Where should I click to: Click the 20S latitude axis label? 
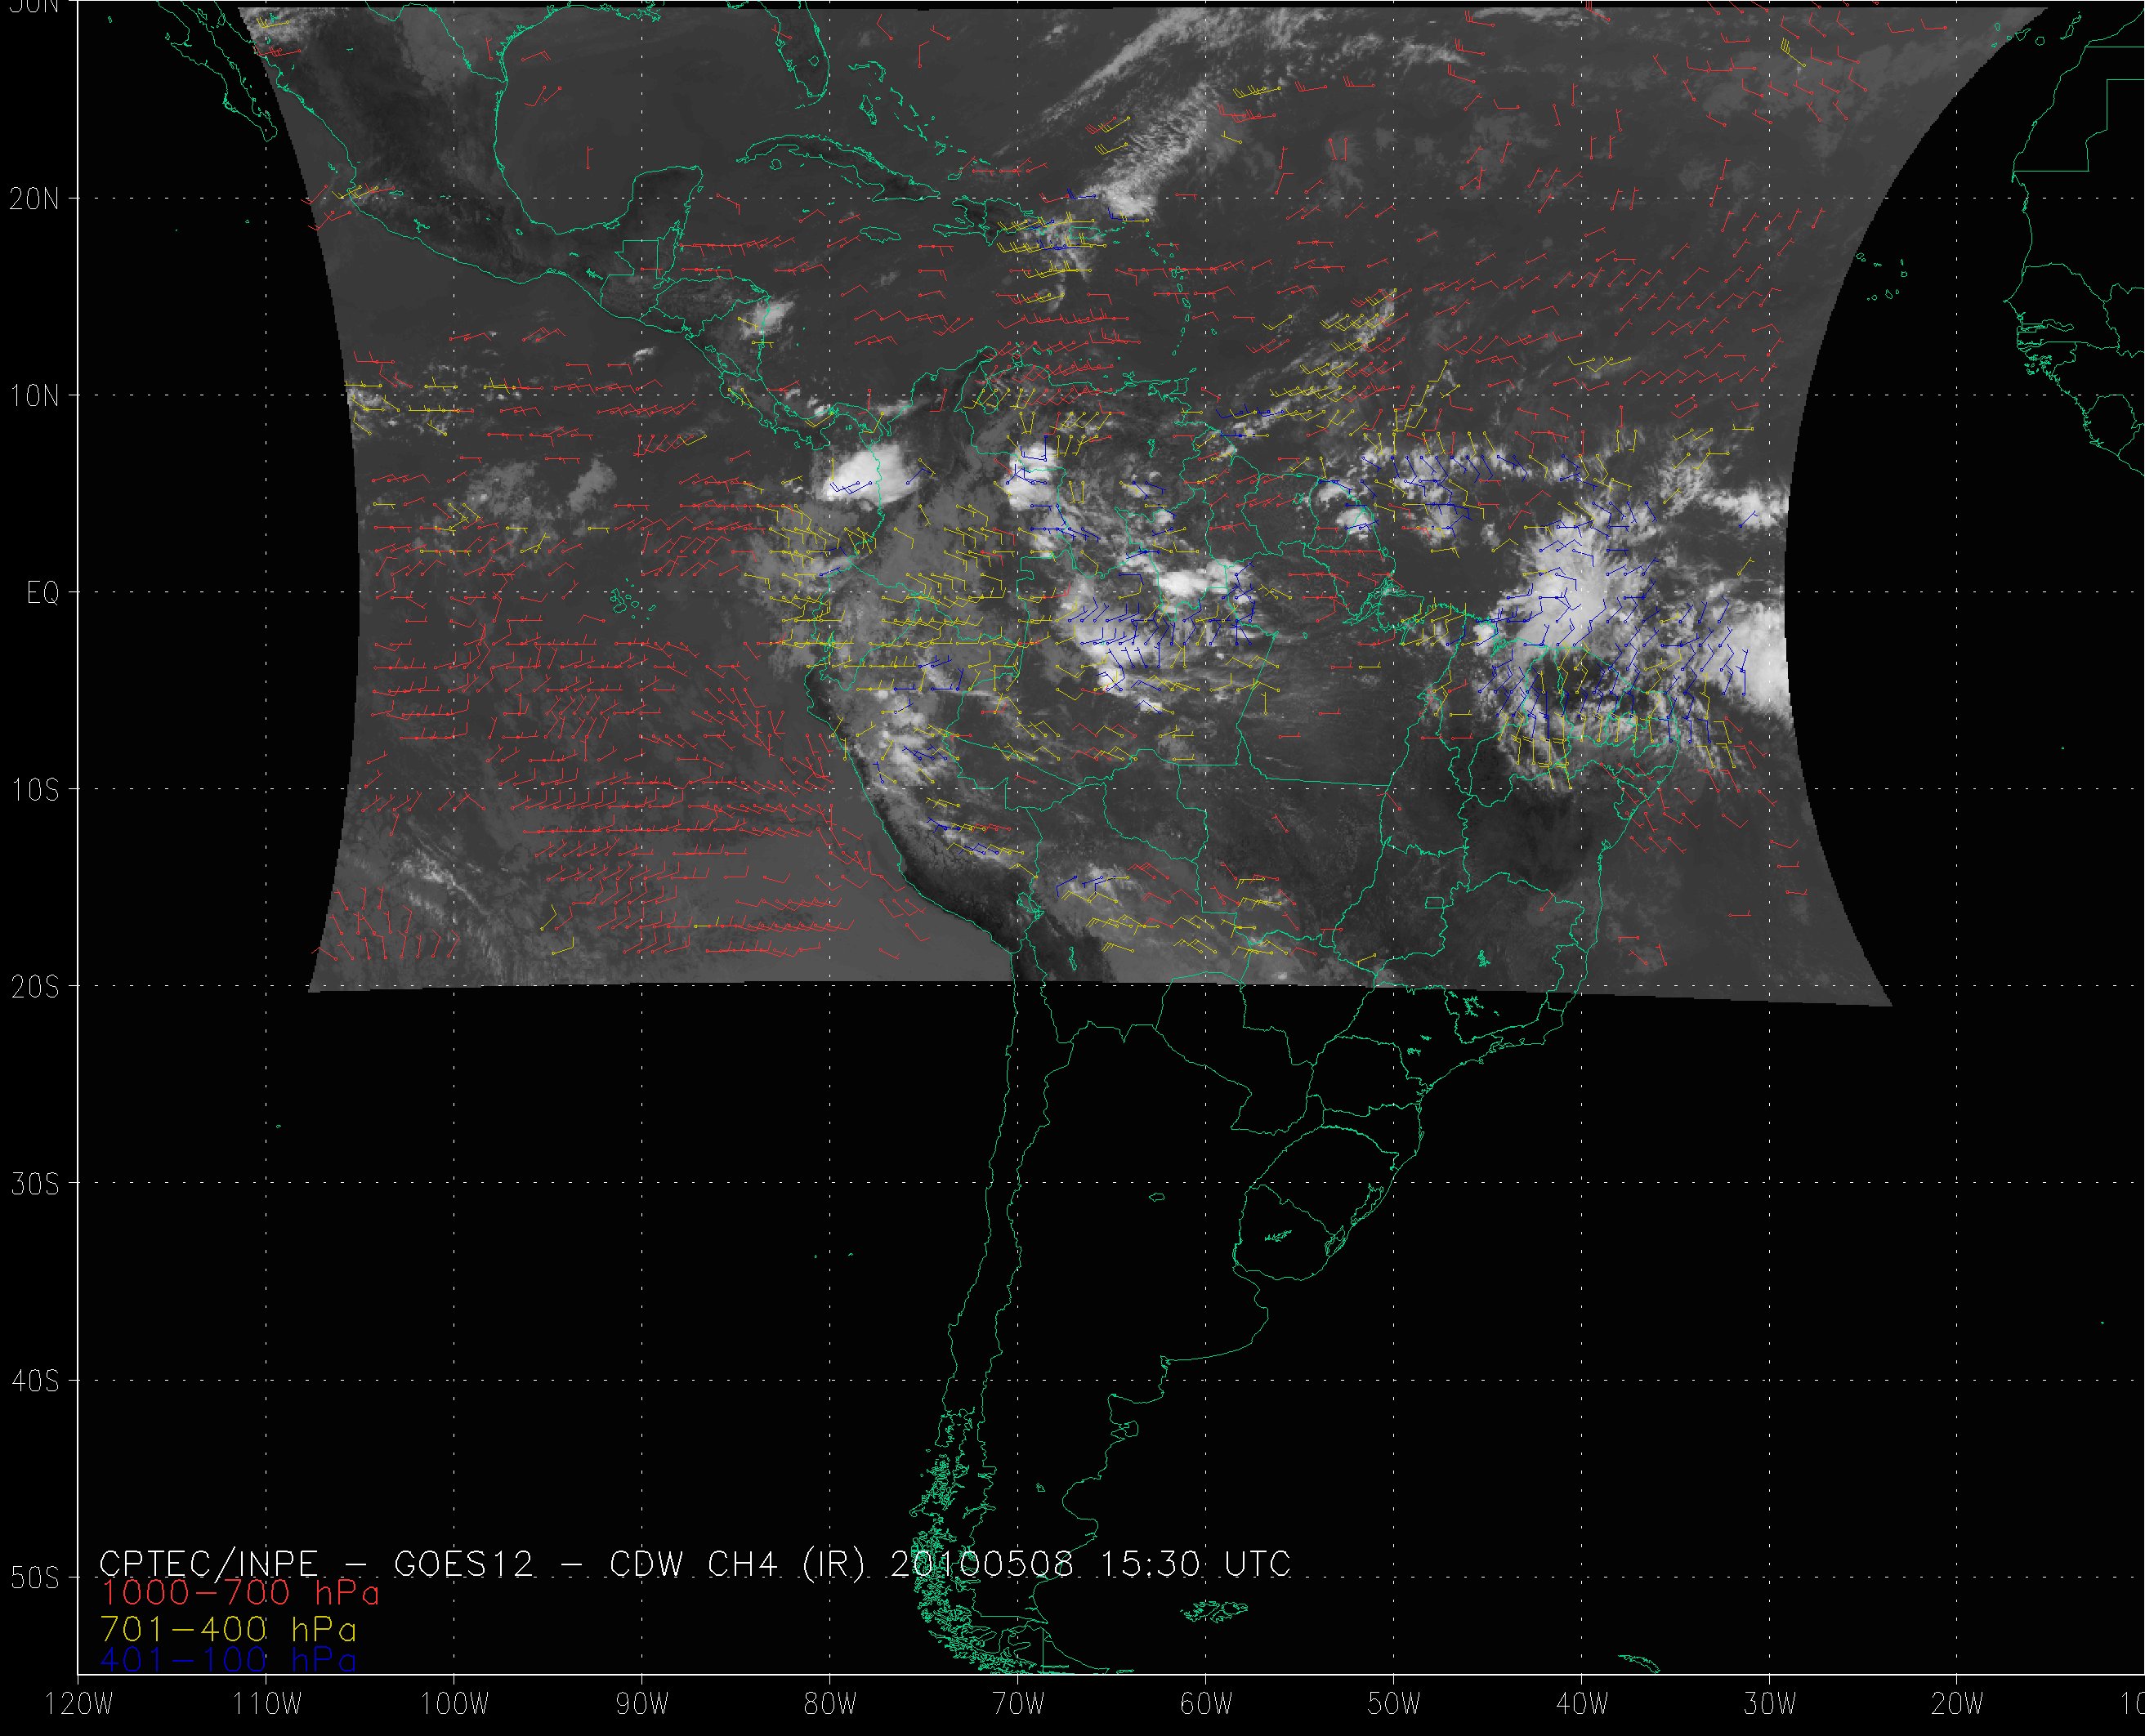(x=34, y=987)
